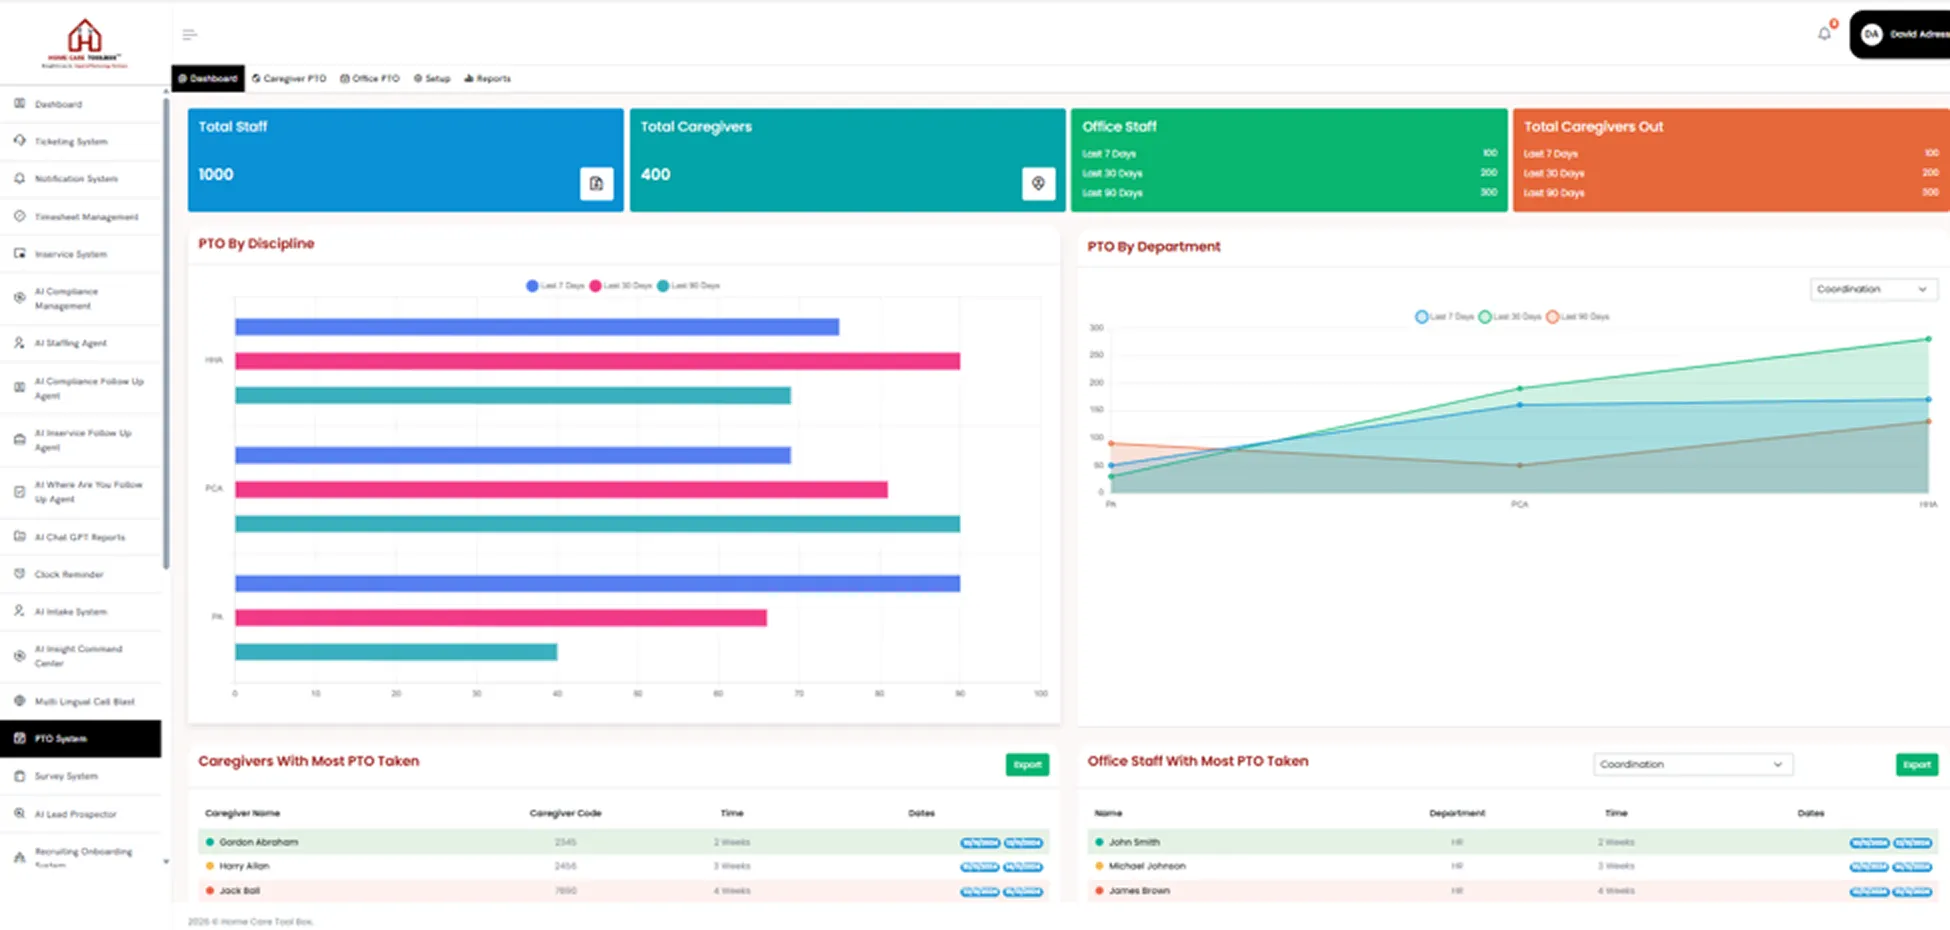The image size is (1950, 930).
Task: Select the Harry Allan row name
Action: 244,866
